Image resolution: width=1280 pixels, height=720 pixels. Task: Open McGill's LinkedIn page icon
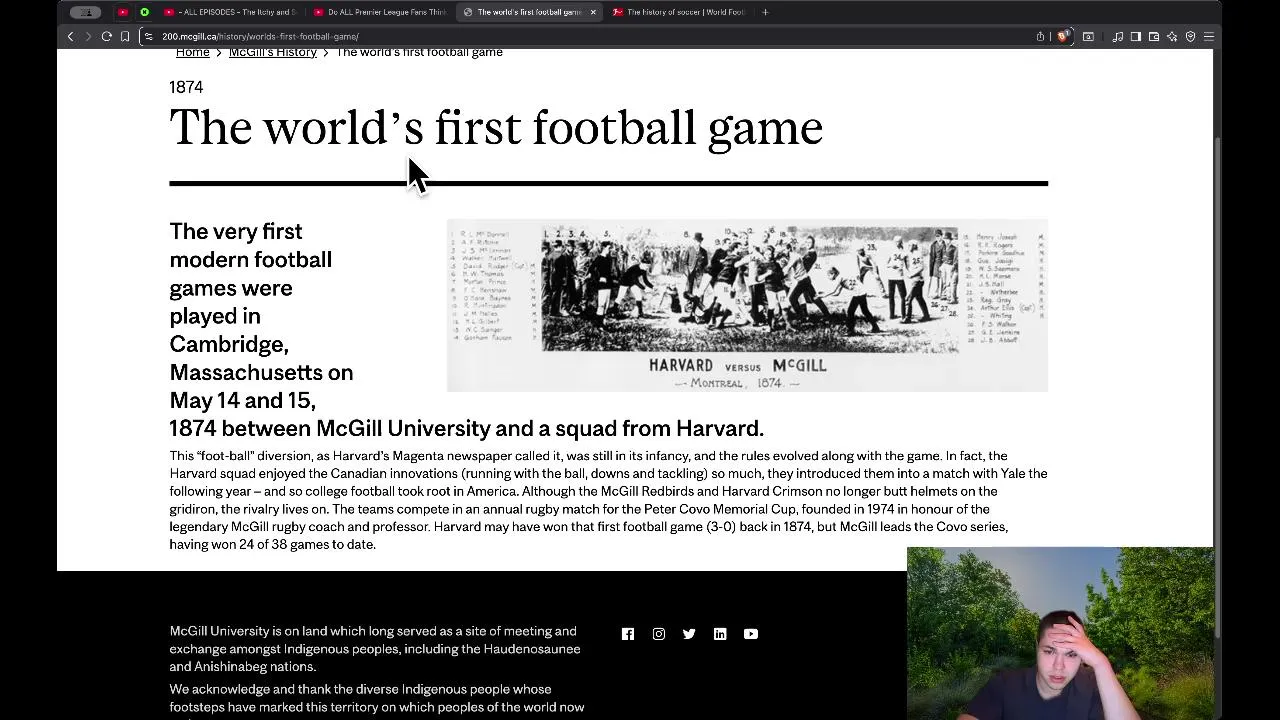click(720, 634)
